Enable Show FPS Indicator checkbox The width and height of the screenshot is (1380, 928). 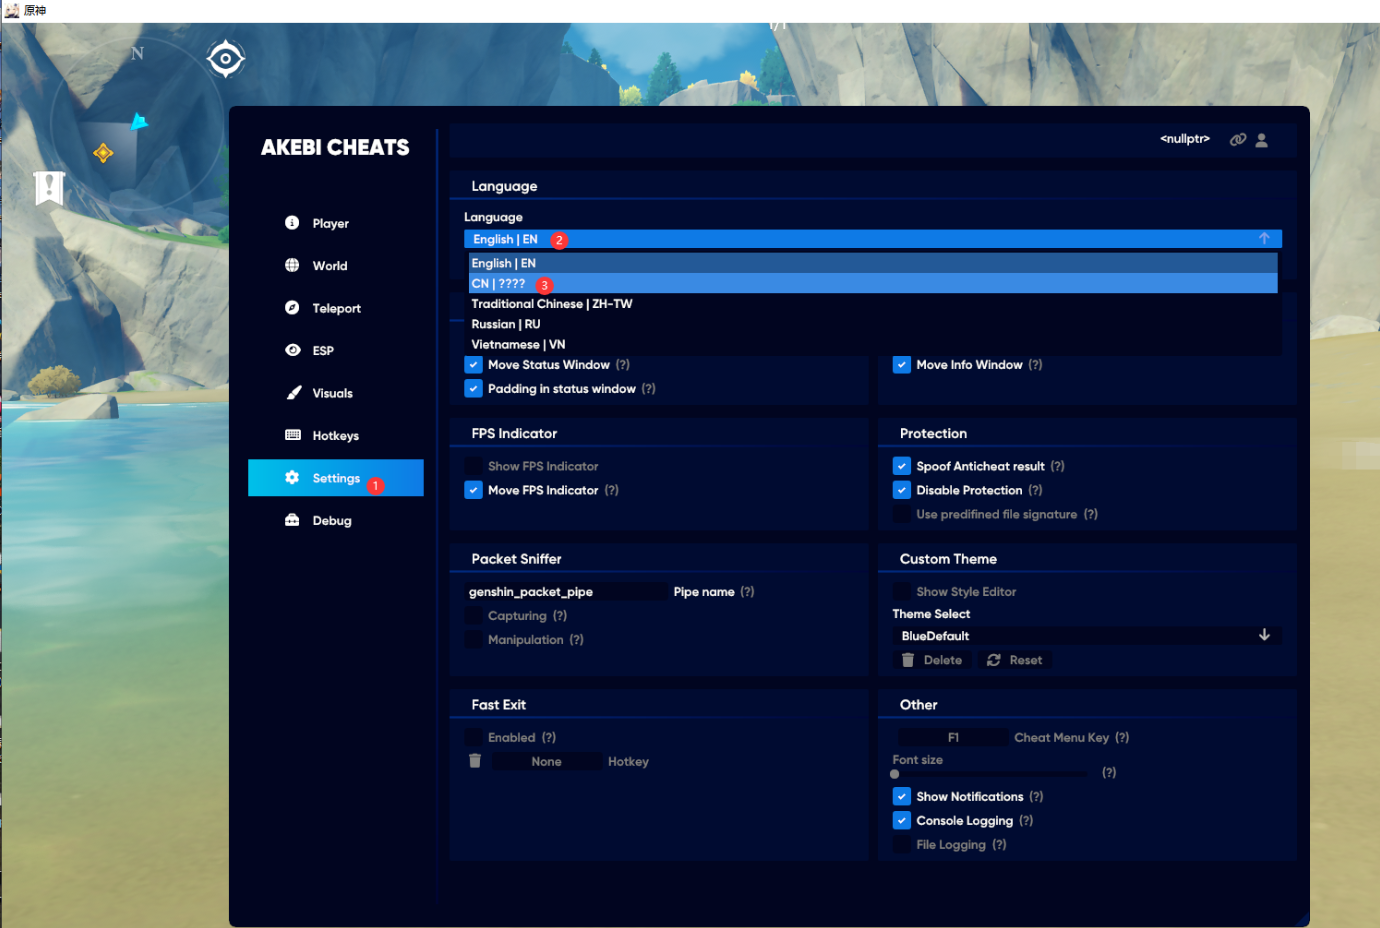pos(474,466)
